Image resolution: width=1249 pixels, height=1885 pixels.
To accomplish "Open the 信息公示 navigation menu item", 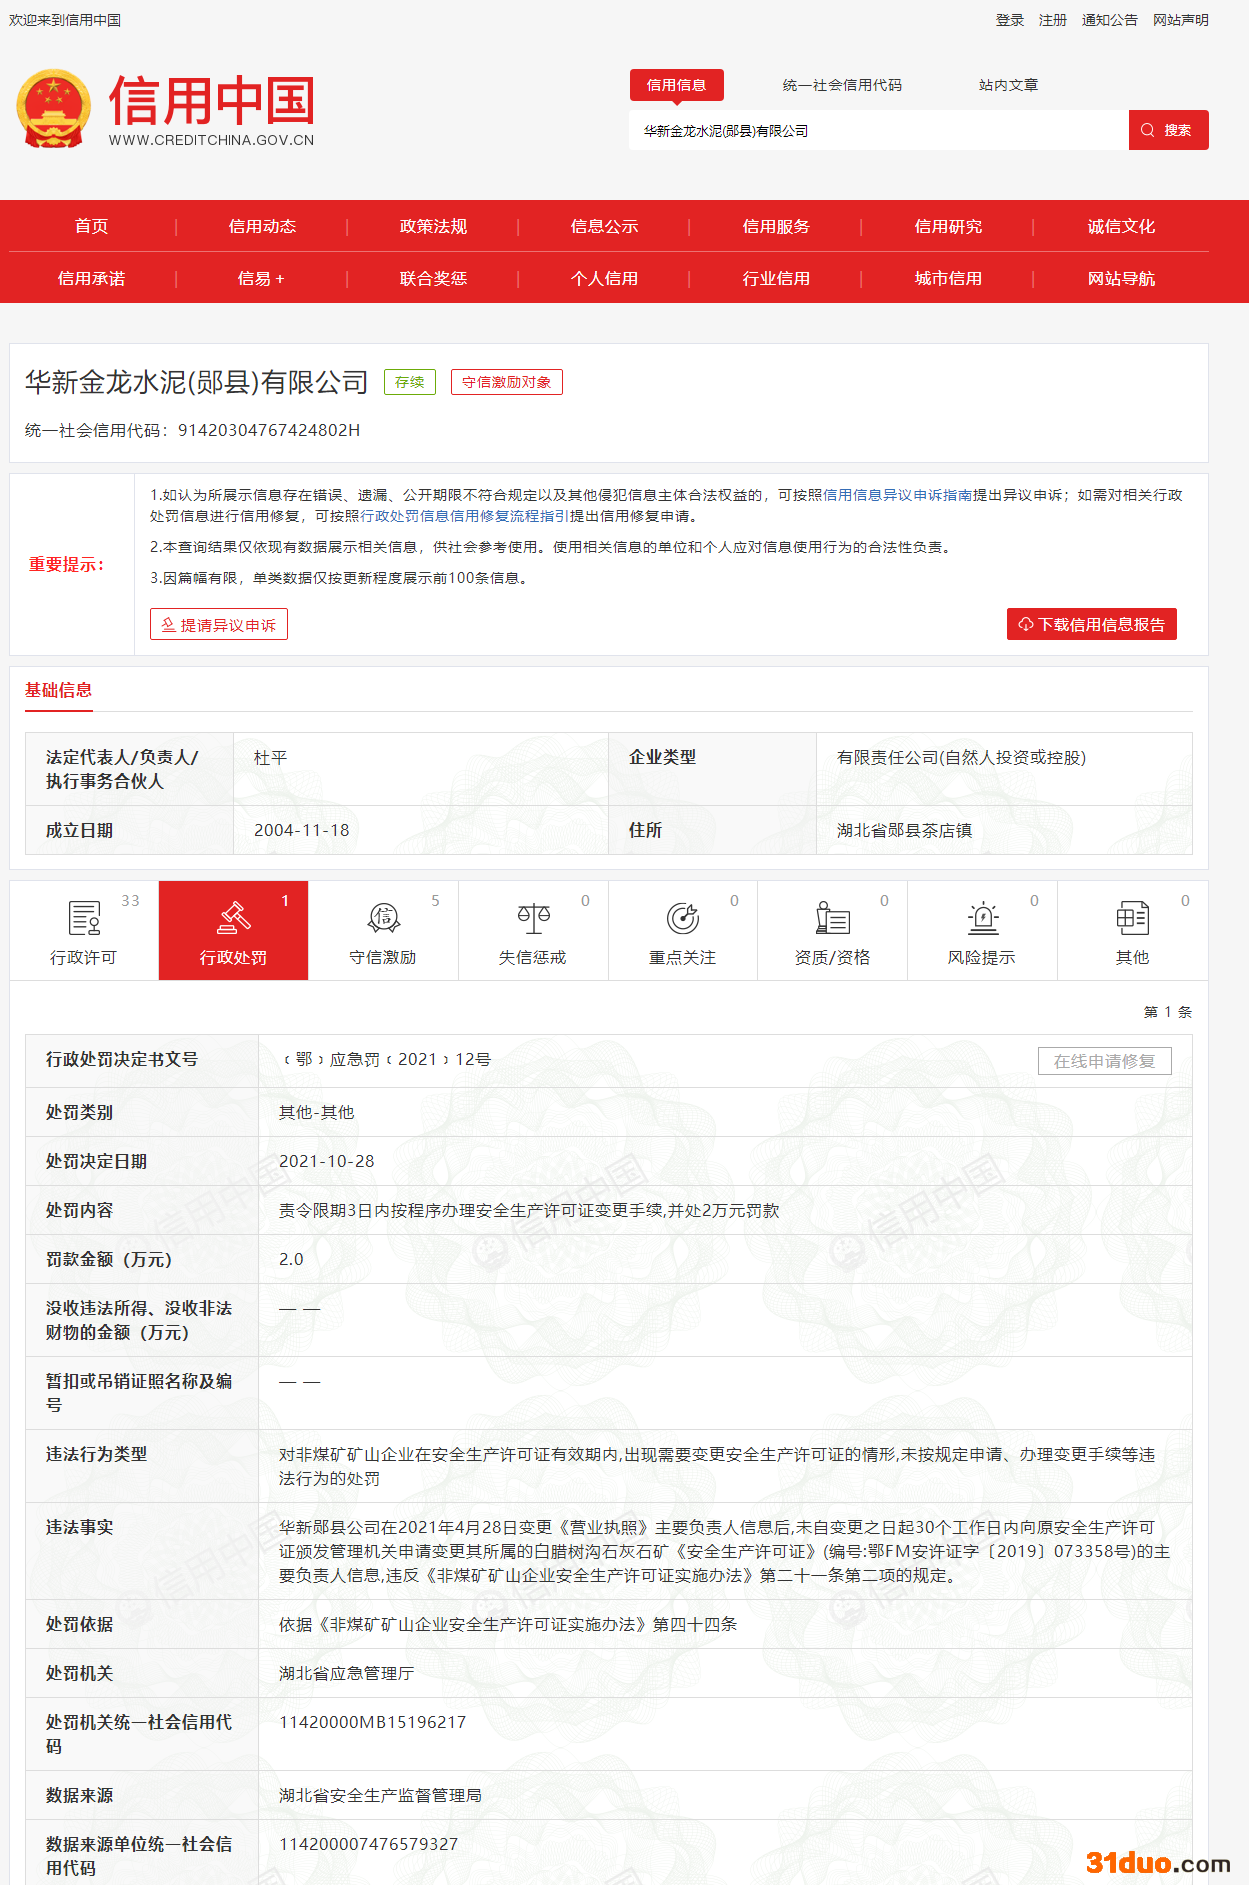I will tap(604, 226).
